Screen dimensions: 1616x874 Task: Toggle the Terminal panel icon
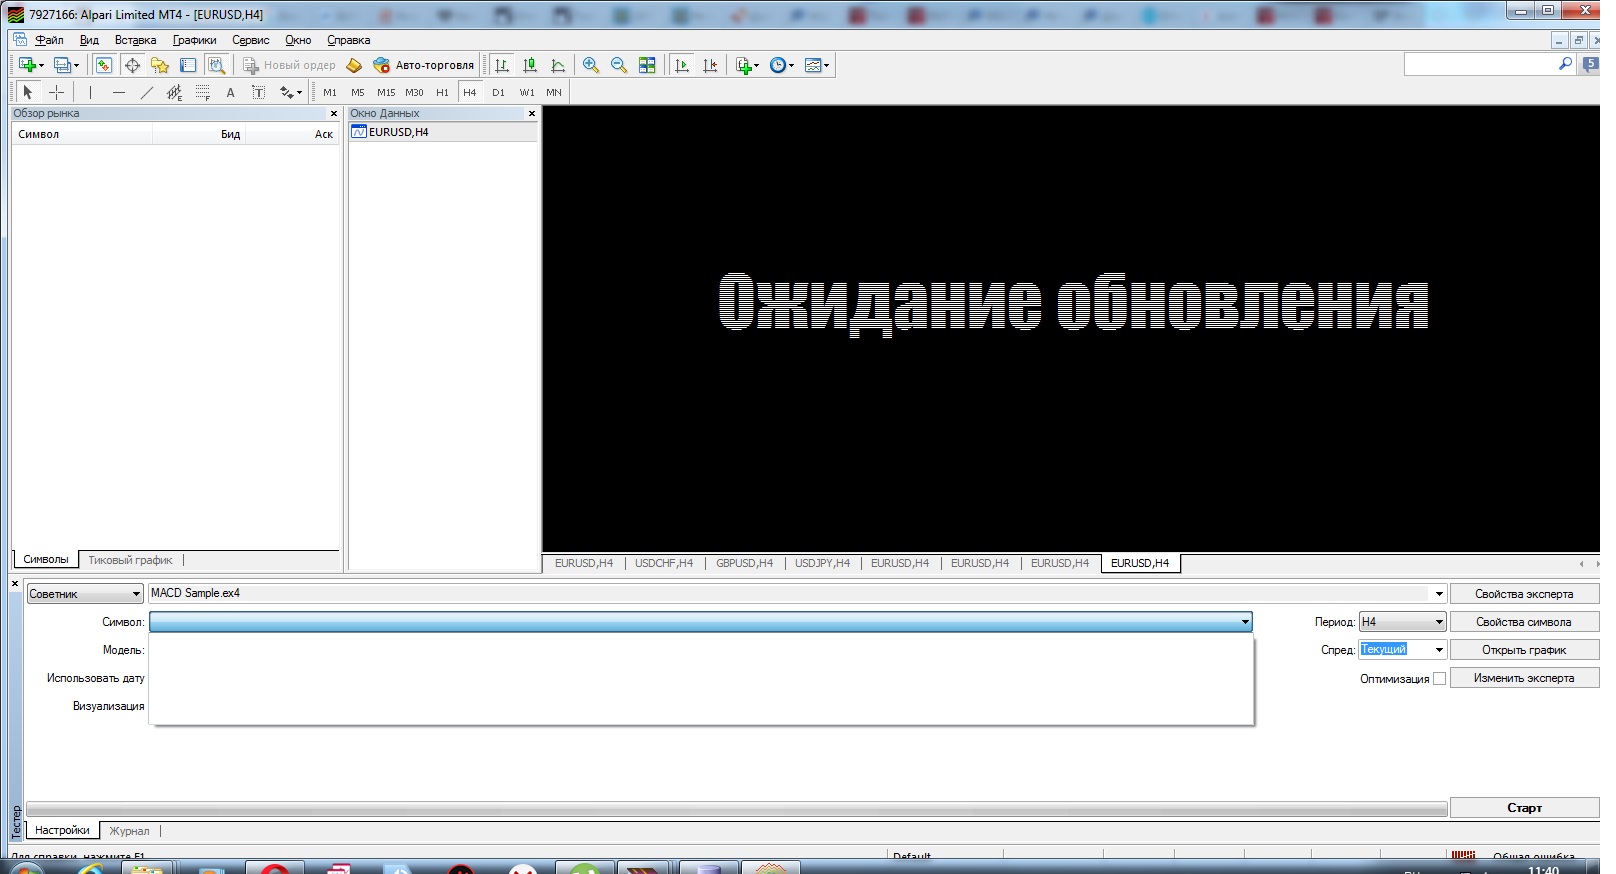coord(188,65)
